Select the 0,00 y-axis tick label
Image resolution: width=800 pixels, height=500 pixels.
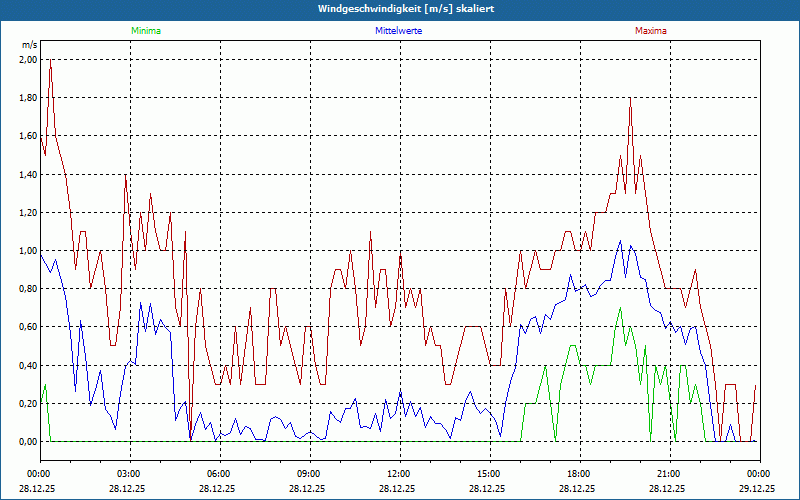click(28, 442)
